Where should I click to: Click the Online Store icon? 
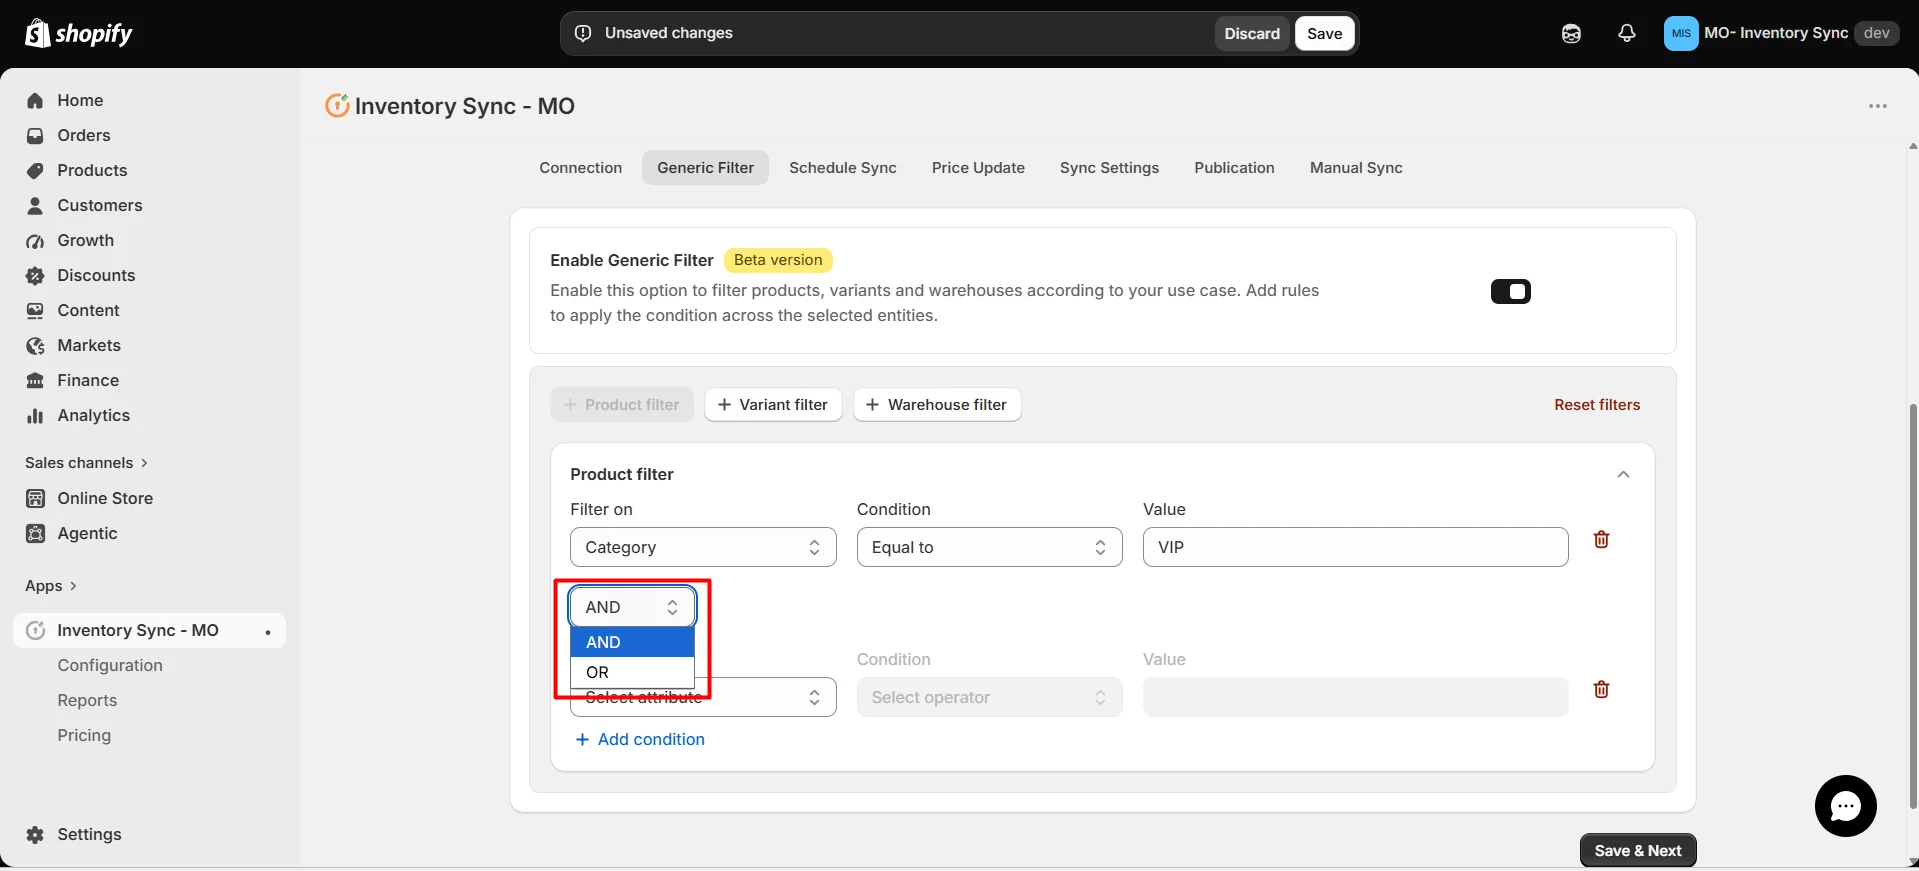click(35, 498)
